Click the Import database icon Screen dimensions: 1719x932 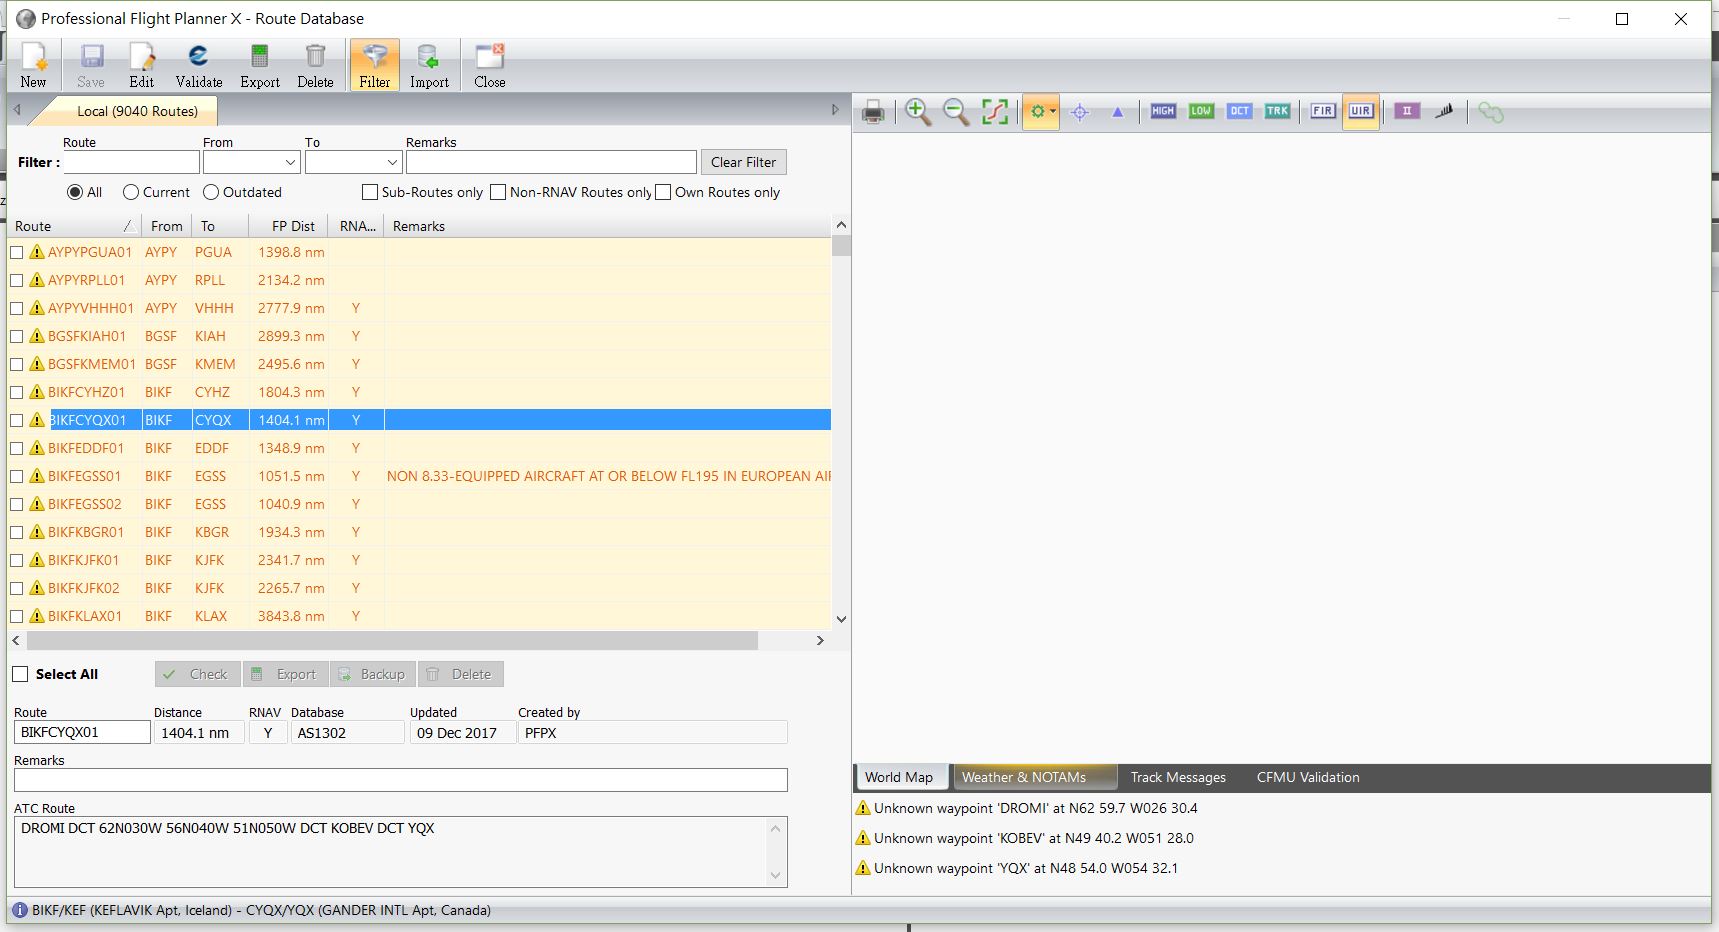coord(429,66)
